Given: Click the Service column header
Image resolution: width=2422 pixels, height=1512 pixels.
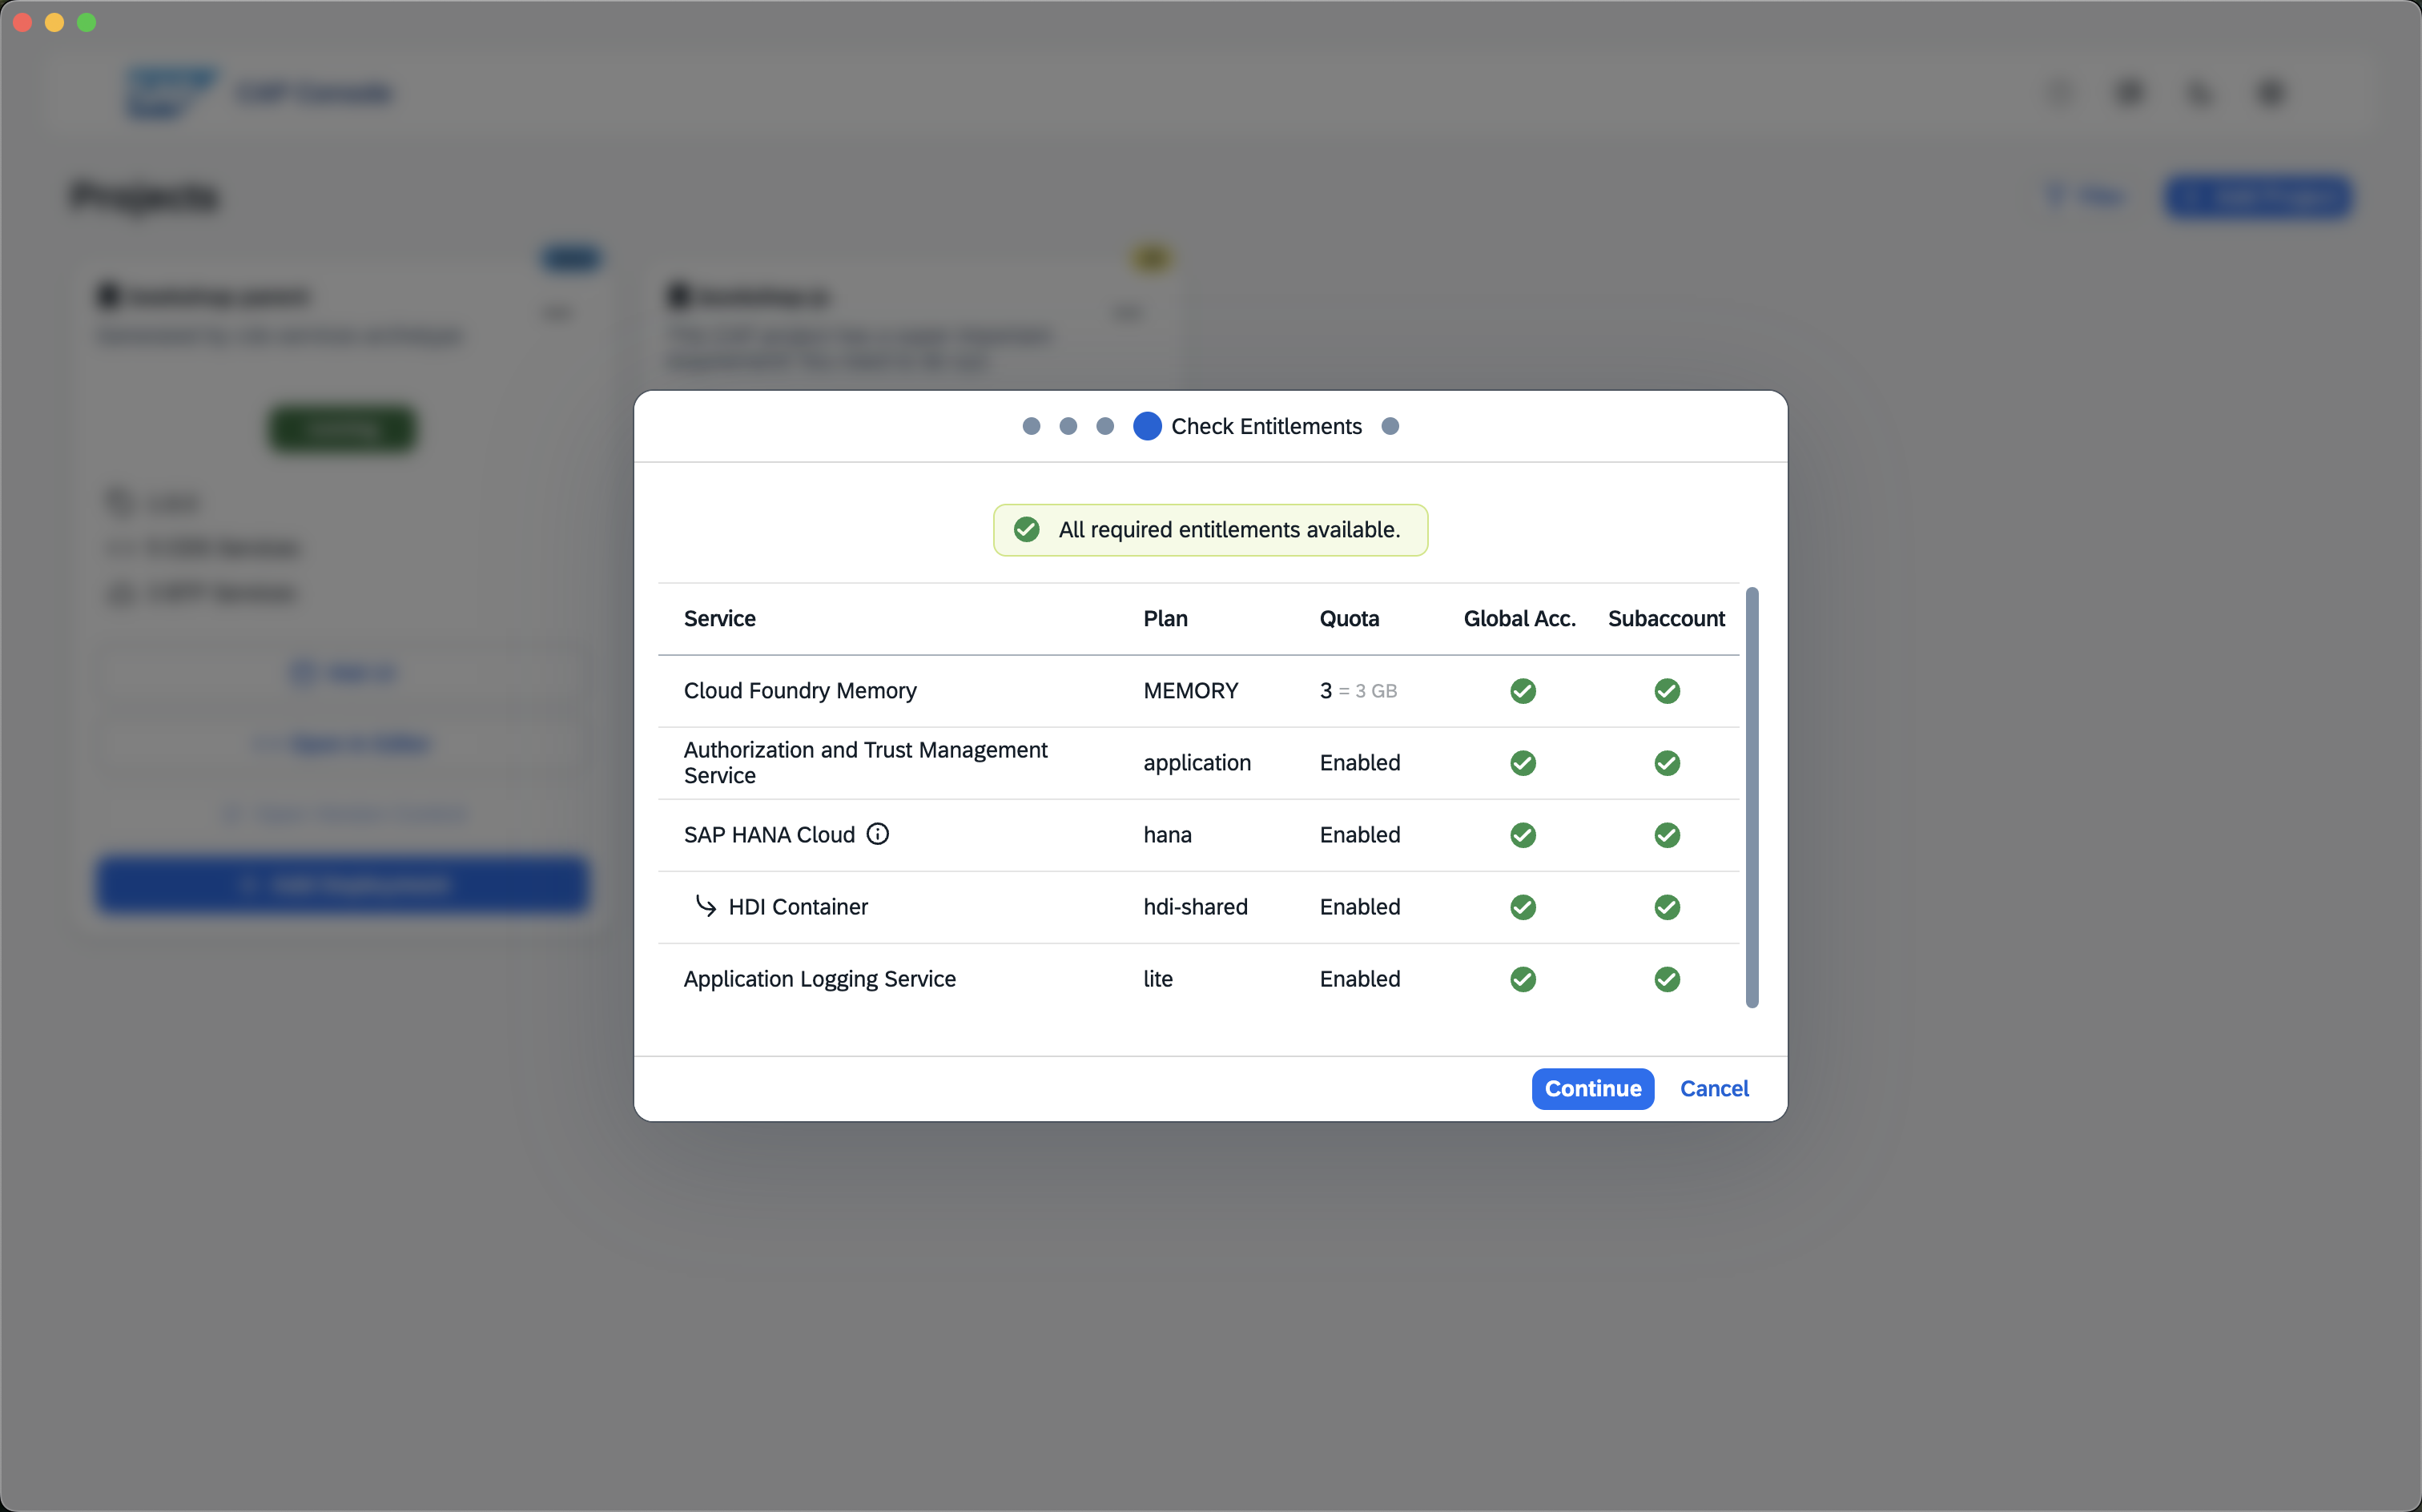Looking at the screenshot, I should coord(719,618).
